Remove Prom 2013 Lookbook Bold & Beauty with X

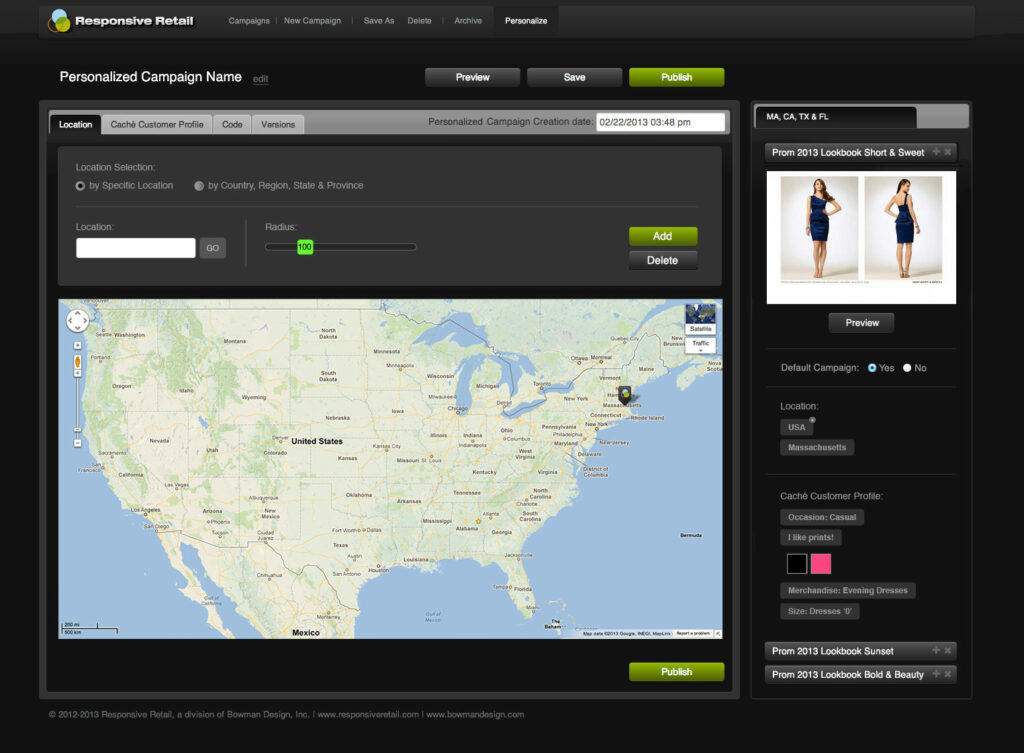(x=948, y=673)
